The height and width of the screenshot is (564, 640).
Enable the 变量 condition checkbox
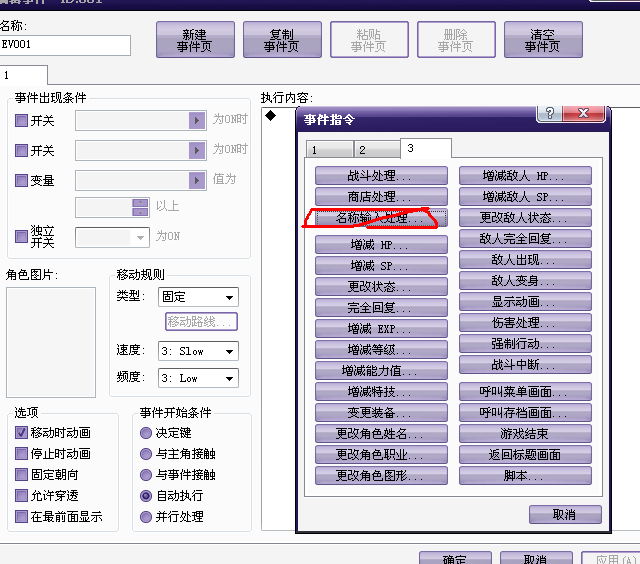pyautogui.click(x=21, y=180)
